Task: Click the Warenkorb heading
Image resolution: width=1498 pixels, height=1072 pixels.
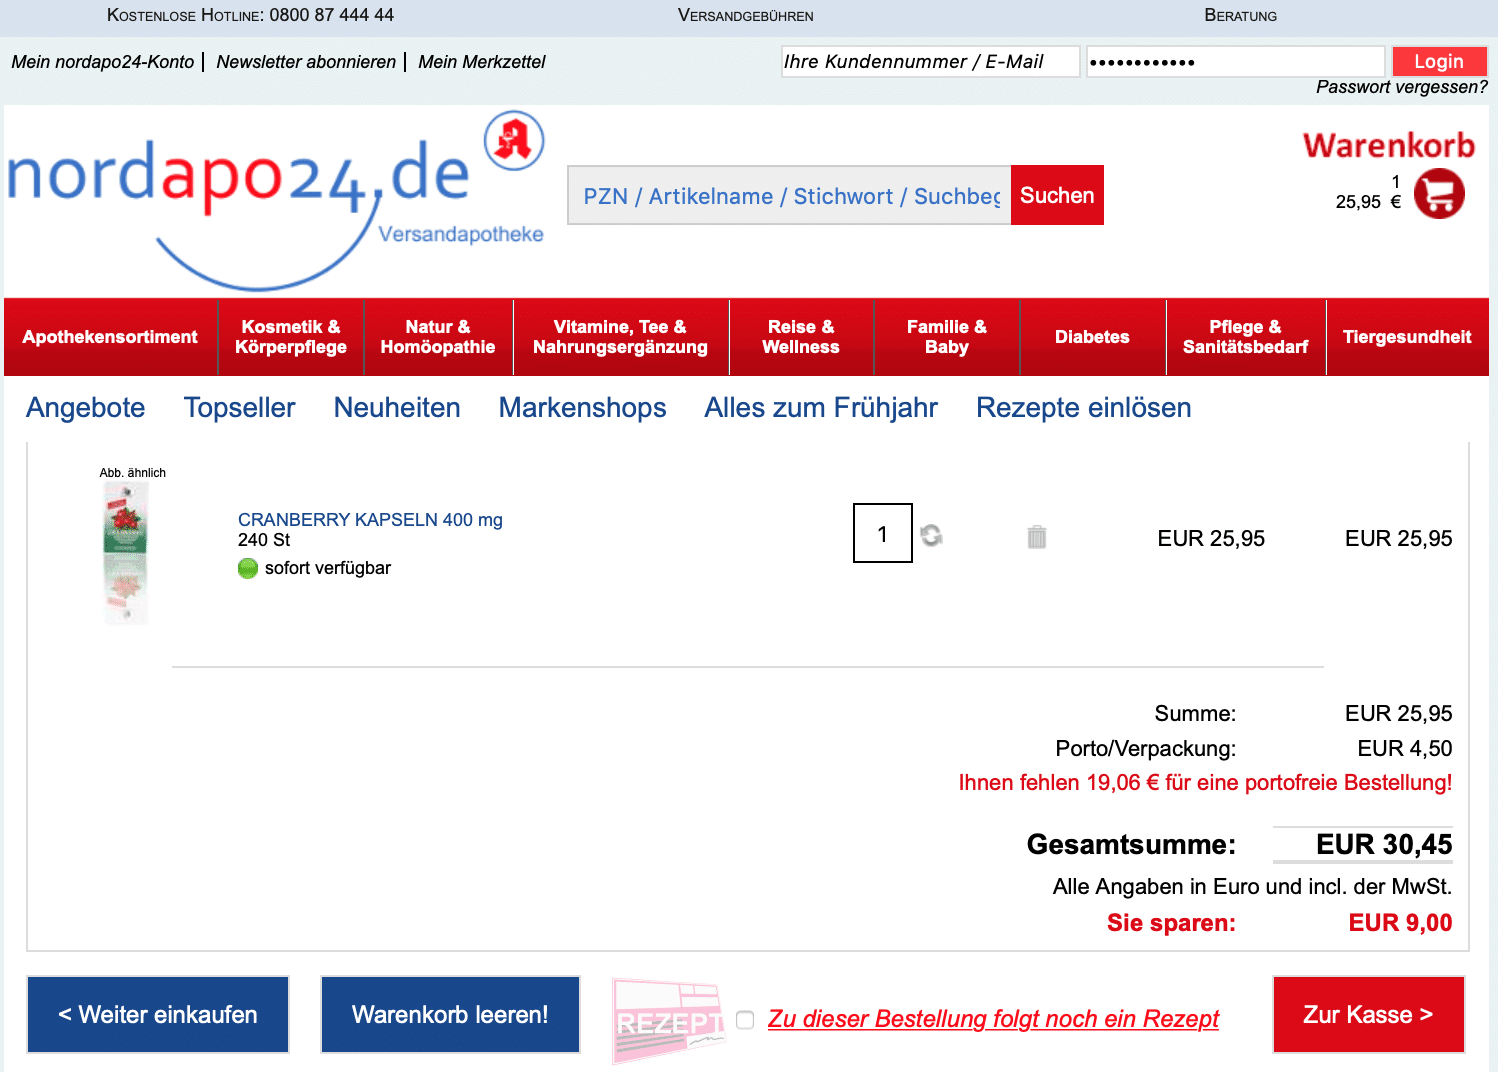Action: click(x=1389, y=146)
